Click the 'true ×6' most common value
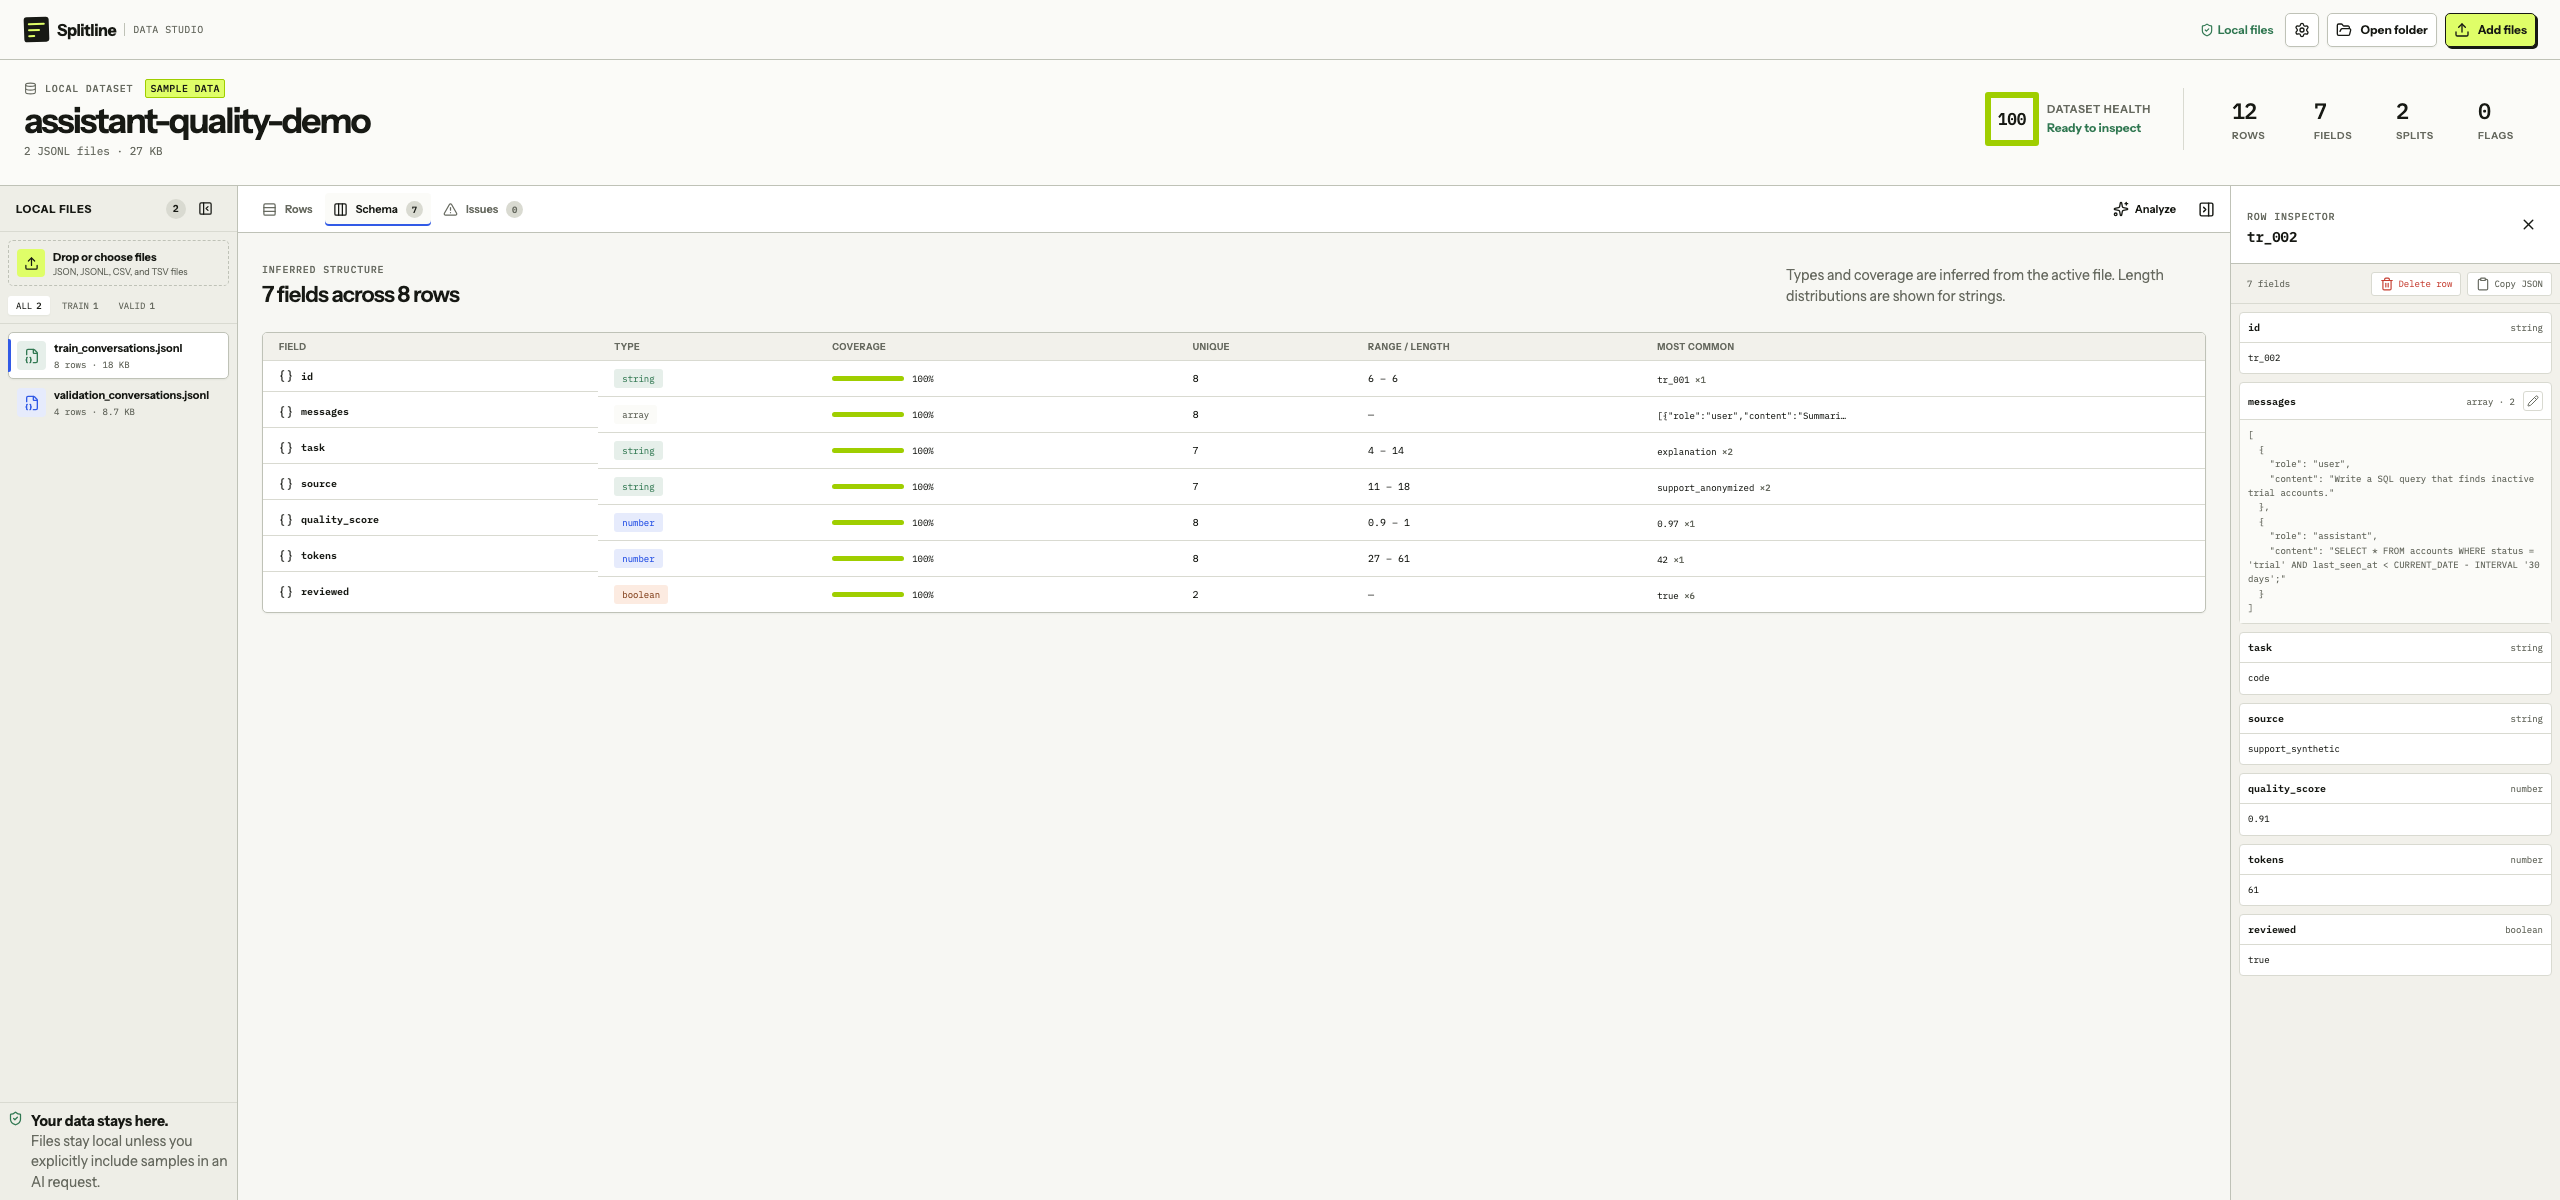 tap(1675, 596)
